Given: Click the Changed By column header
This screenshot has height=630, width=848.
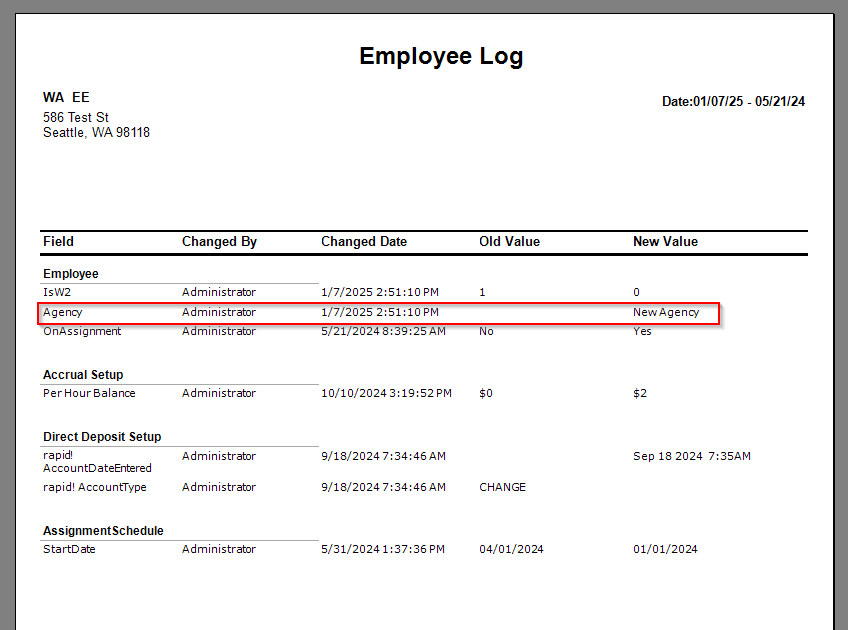Looking at the screenshot, I should (x=219, y=242).
